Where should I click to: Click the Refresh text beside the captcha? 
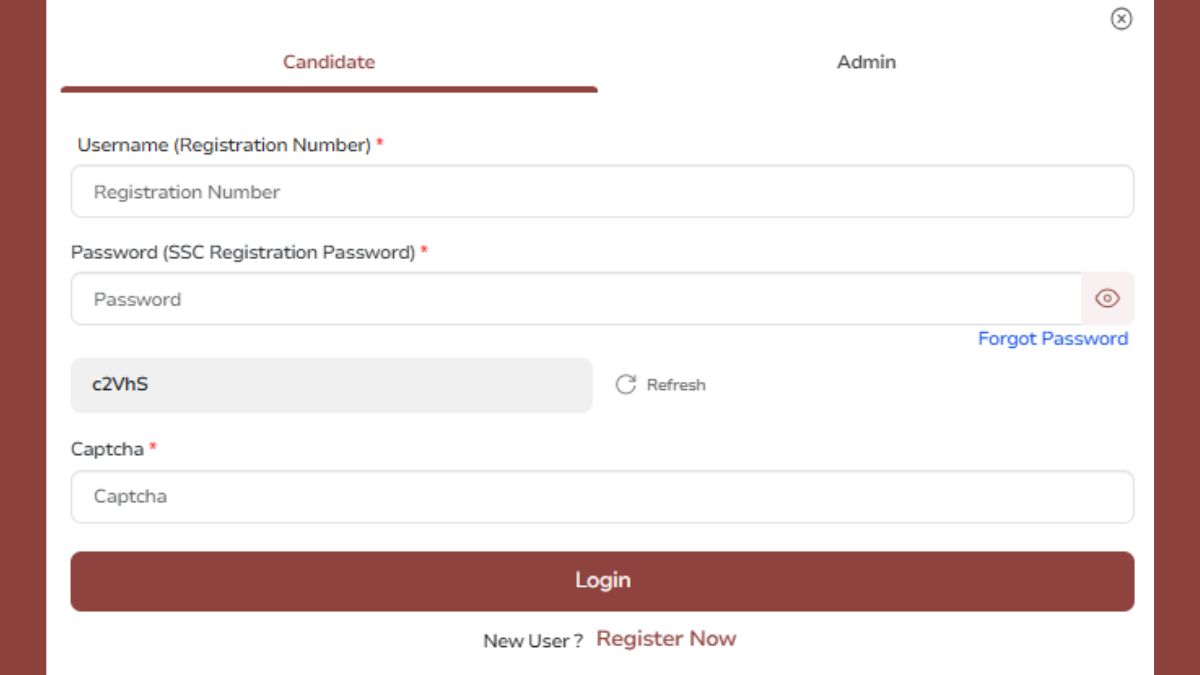point(676,385)
